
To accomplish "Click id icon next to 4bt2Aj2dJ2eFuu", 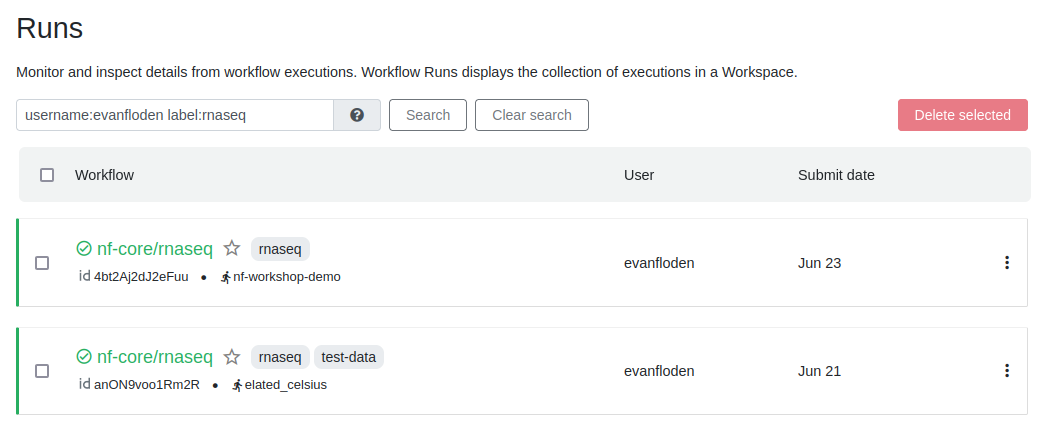I will click(84, 277).
